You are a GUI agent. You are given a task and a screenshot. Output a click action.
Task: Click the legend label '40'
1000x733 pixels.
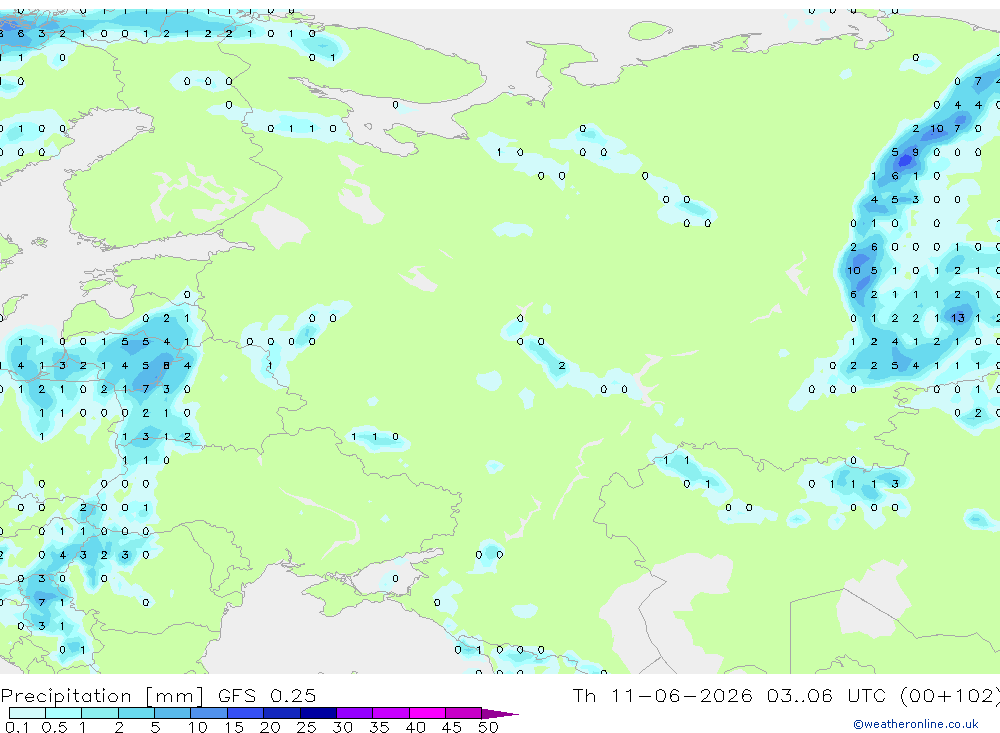pos(416,727)
